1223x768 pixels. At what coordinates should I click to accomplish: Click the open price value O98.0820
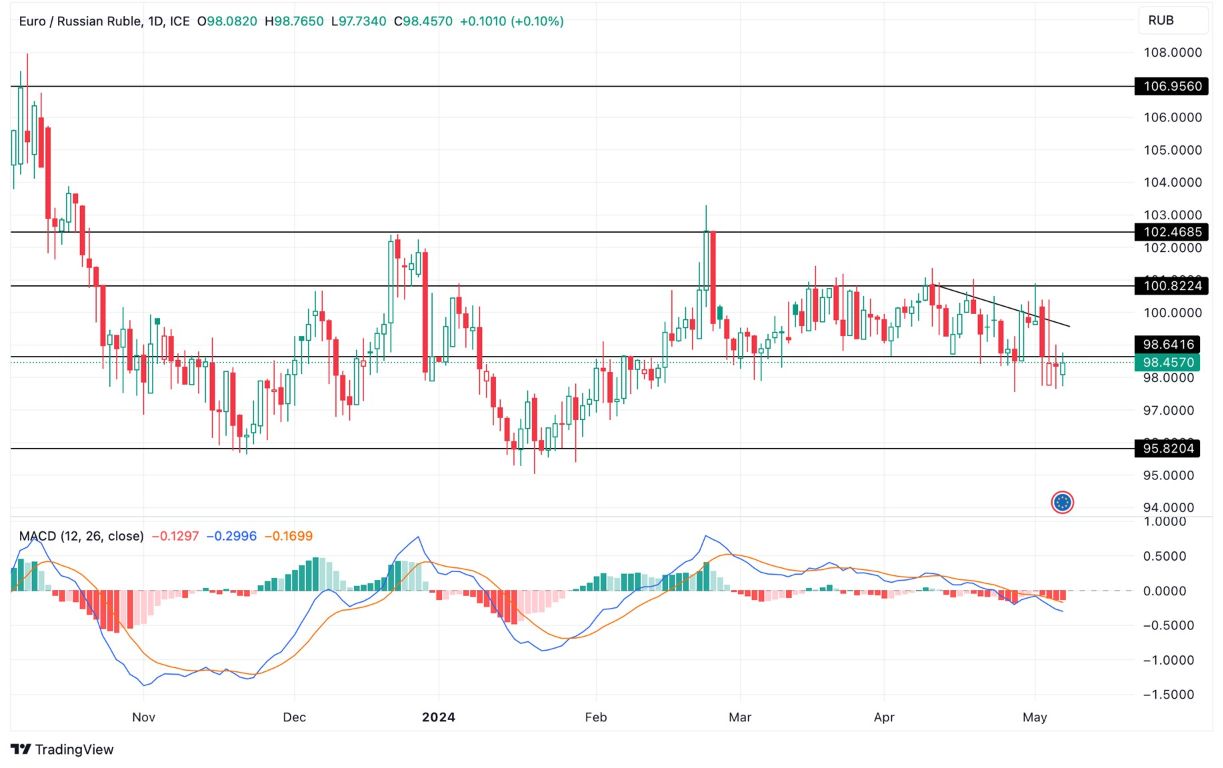pos(225,21)
